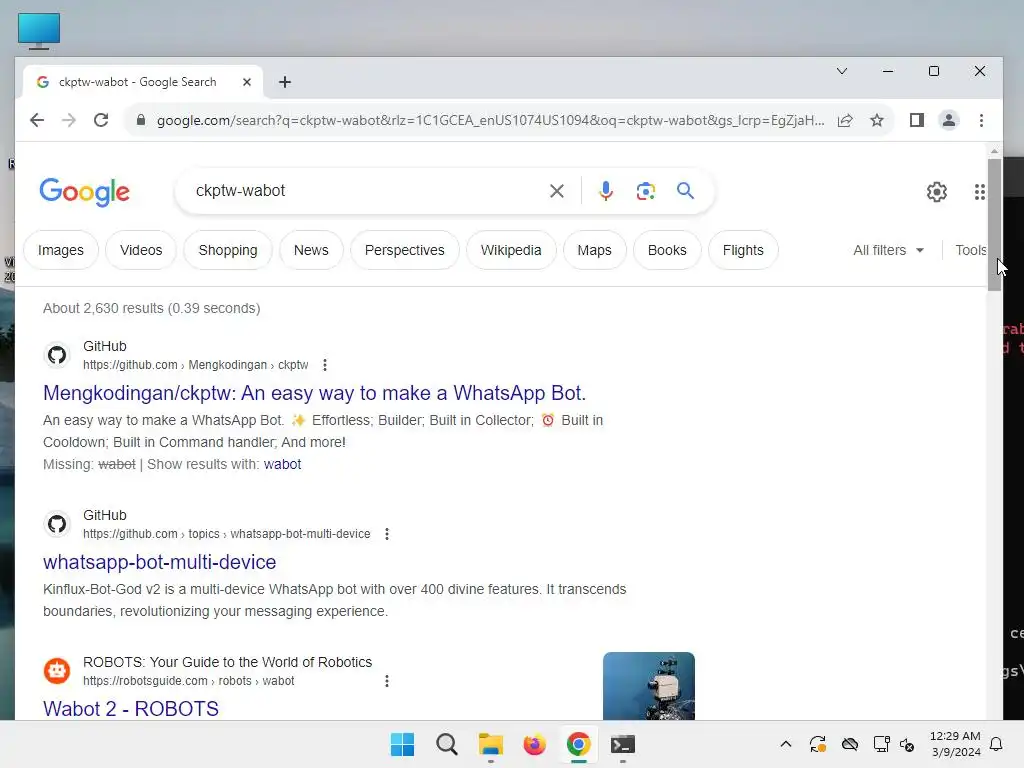Filter results by Images
1024x768 pixels.
coord(61,250)
